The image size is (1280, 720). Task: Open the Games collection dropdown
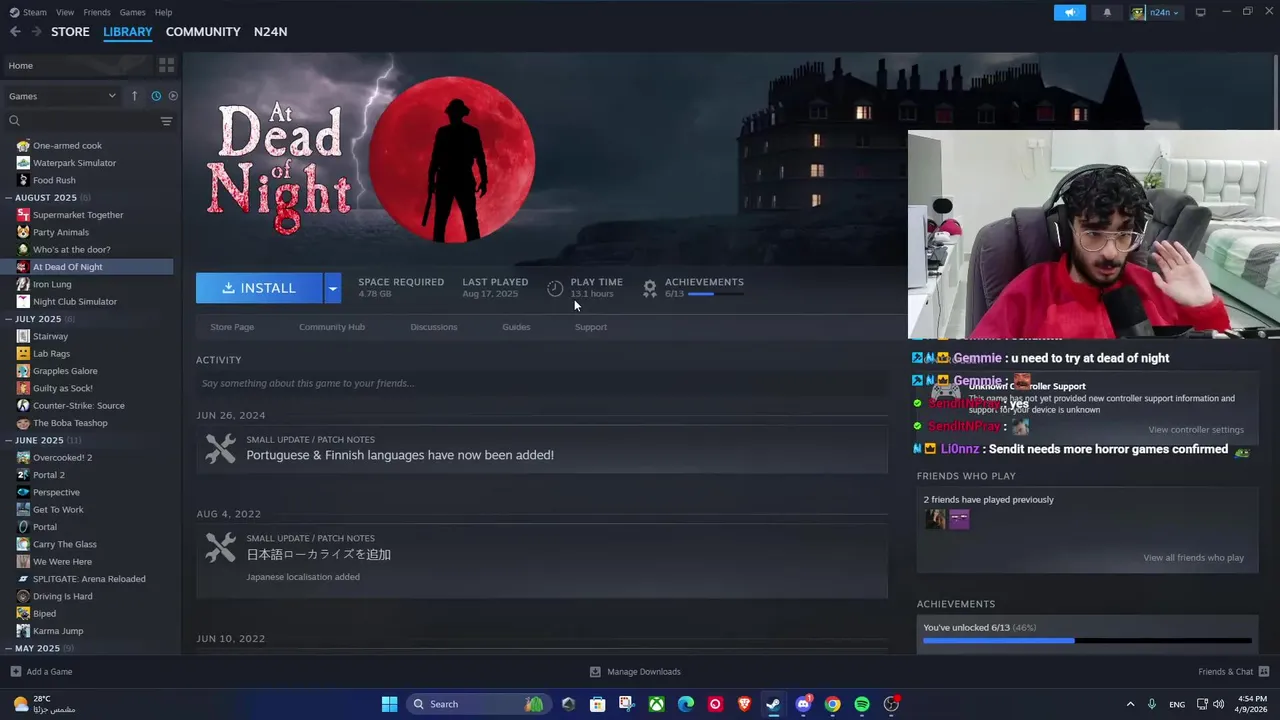click(x=62, y=96)
